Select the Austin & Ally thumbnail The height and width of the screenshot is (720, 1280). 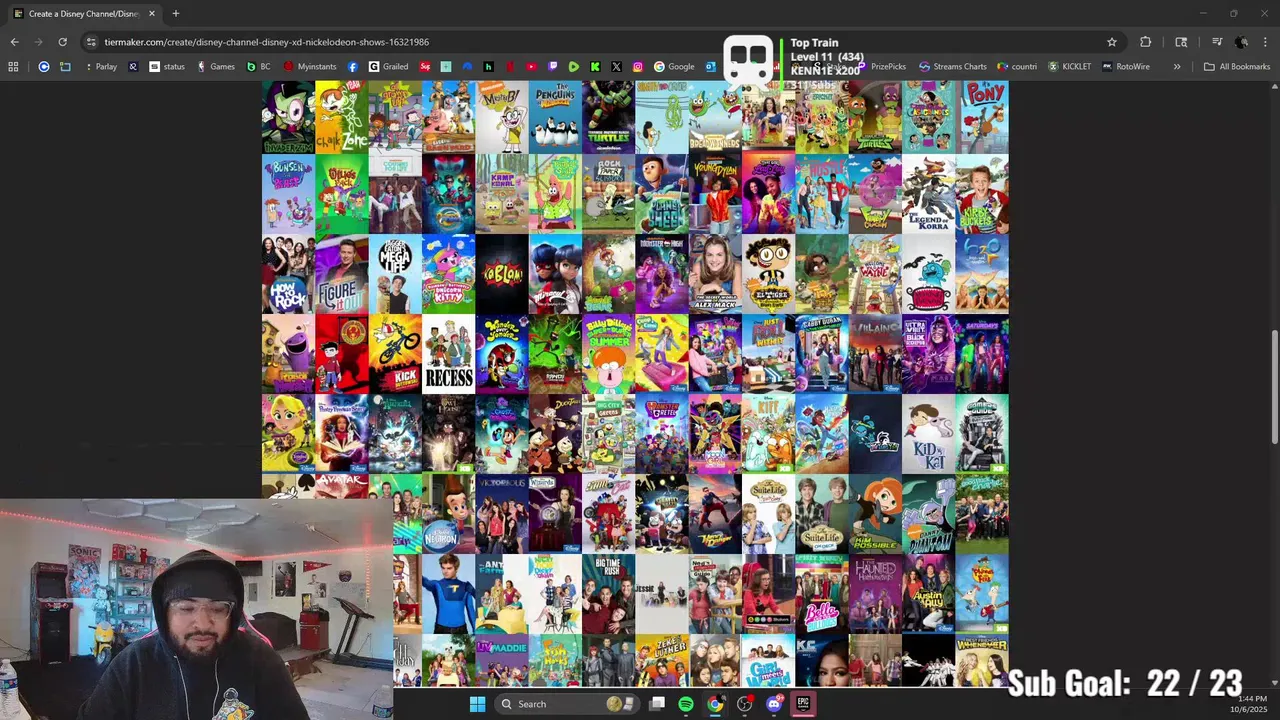click(x=928, y=594)
